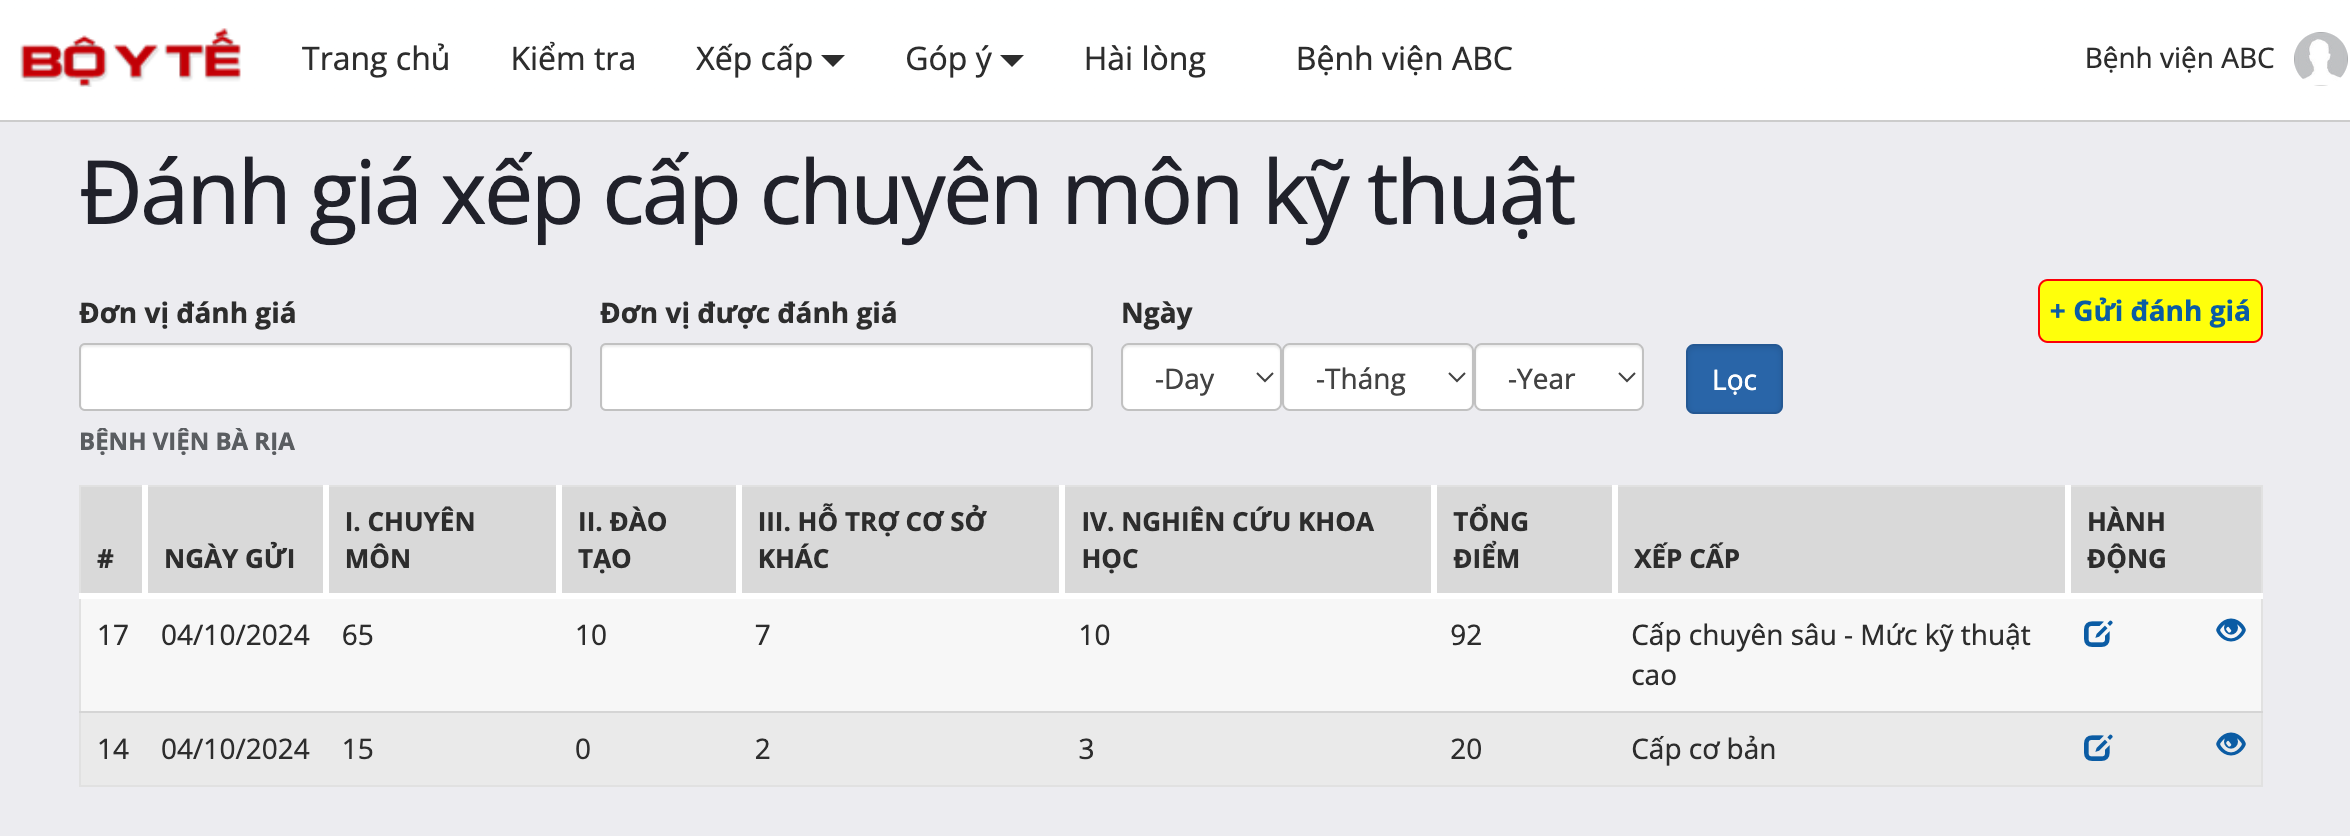The width and height of the screenshot is (2350, 836).
Task: Open the Day dropdown
Action: click(1201, 378)
